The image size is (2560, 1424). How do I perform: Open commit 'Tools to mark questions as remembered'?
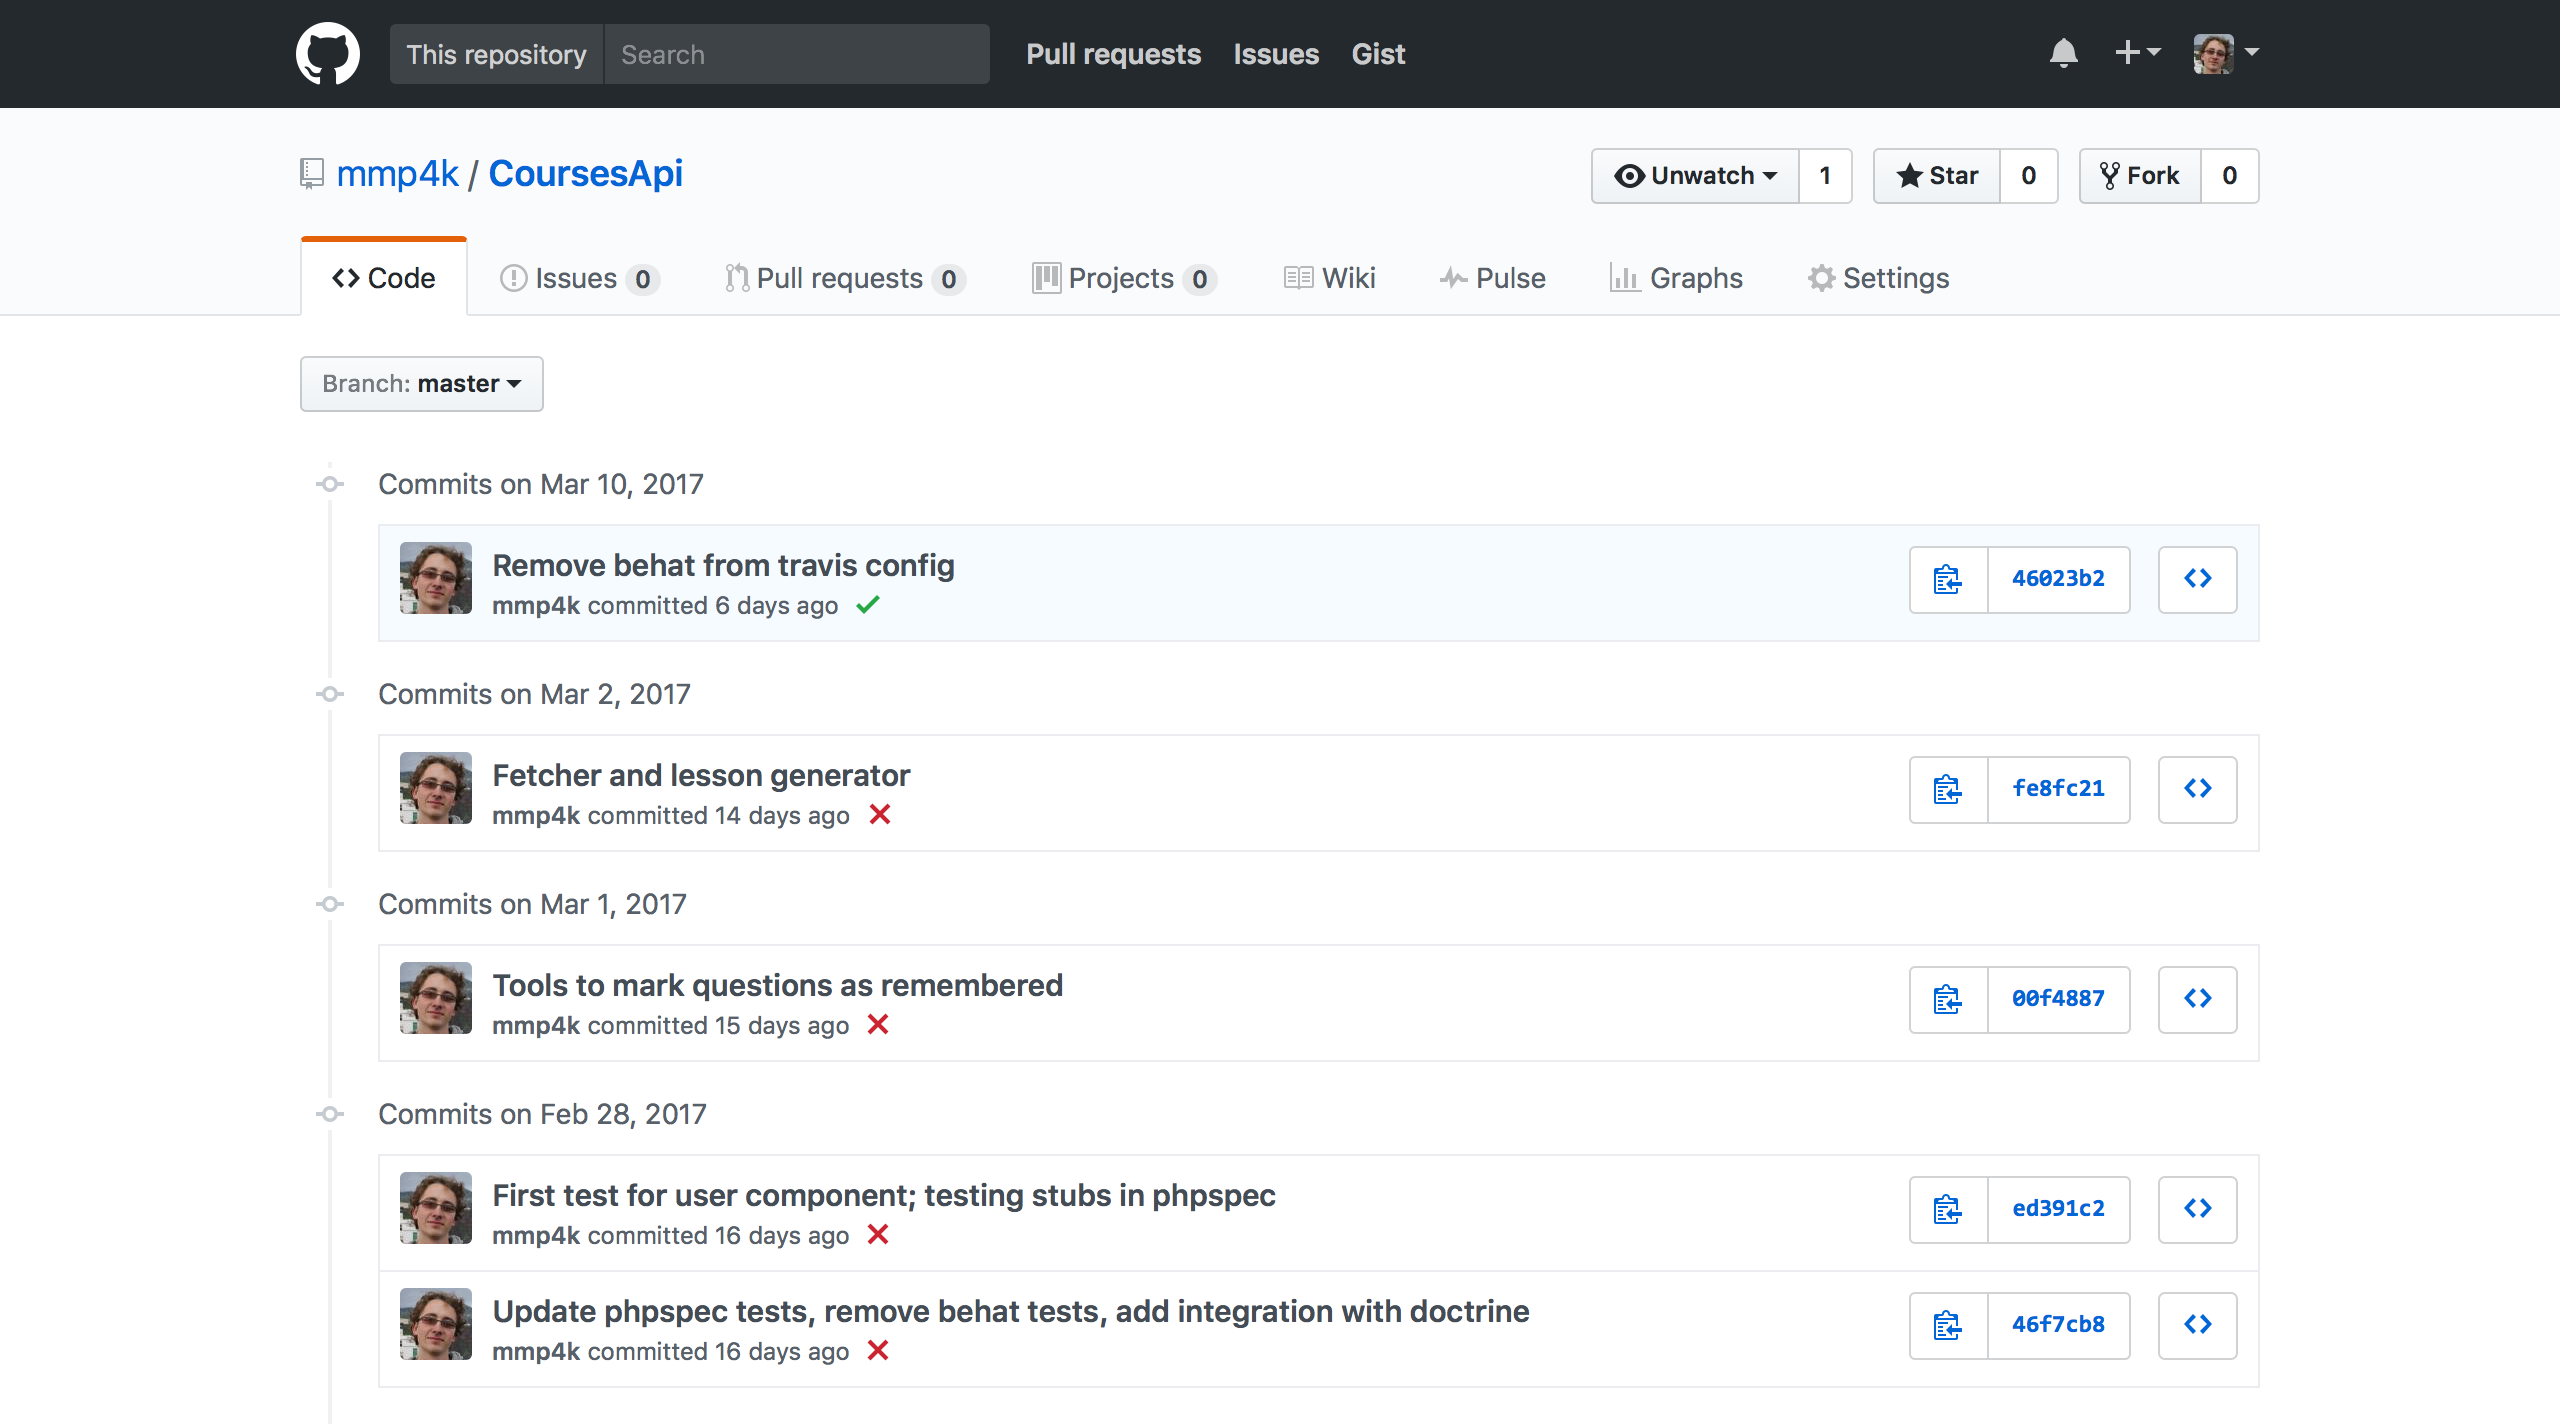[777, 985]
